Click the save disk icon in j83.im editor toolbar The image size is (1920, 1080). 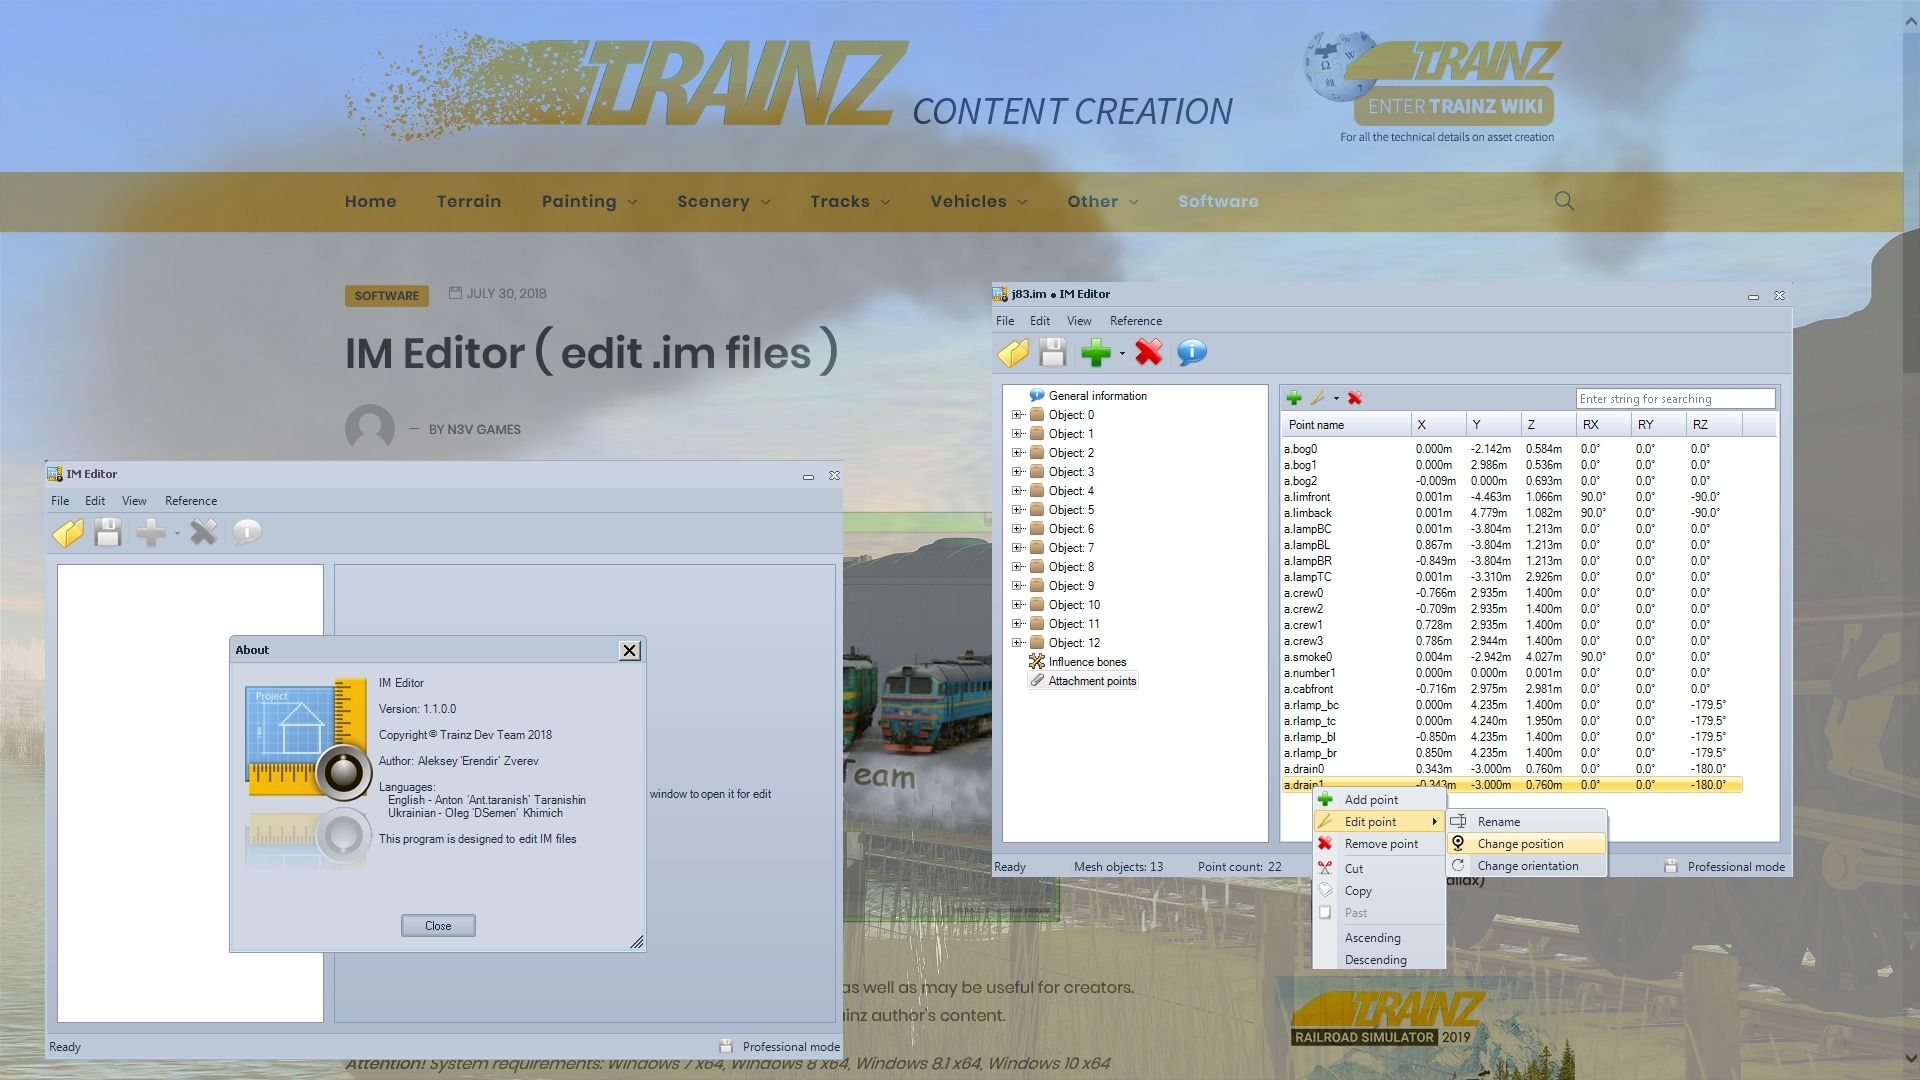pos(1053,353)
